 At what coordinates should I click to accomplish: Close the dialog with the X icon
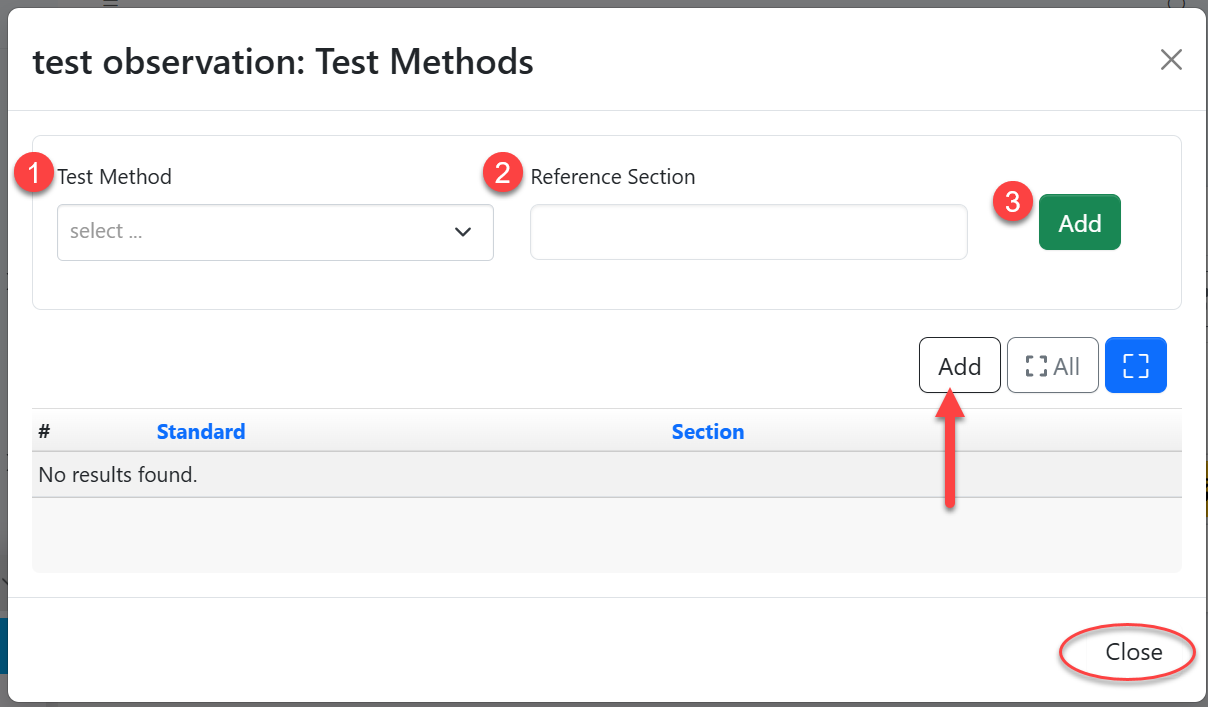pos(1171,60)
